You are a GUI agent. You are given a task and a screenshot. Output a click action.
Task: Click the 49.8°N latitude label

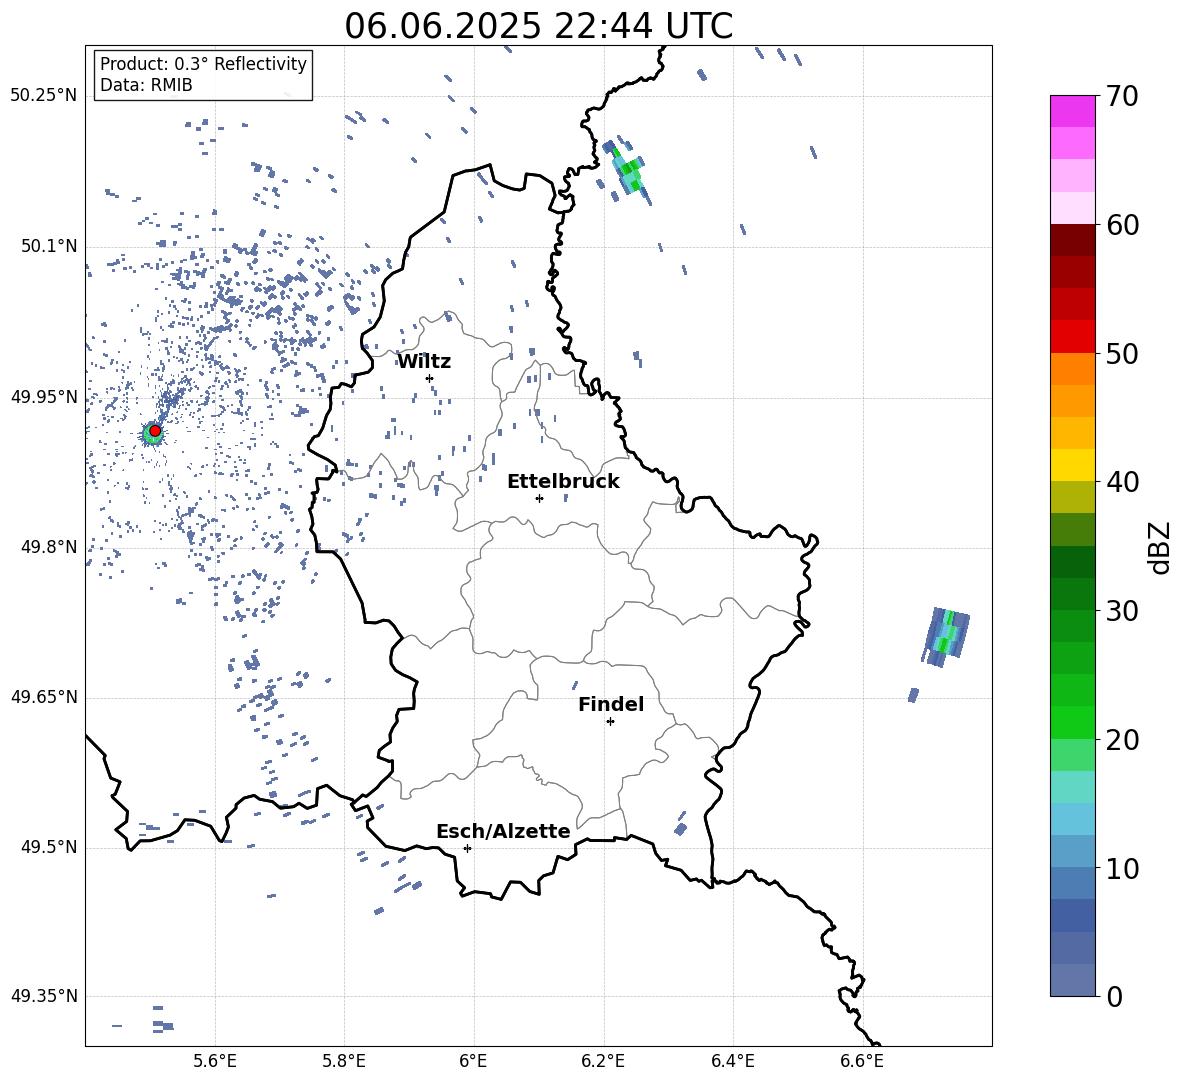(49, 547)
